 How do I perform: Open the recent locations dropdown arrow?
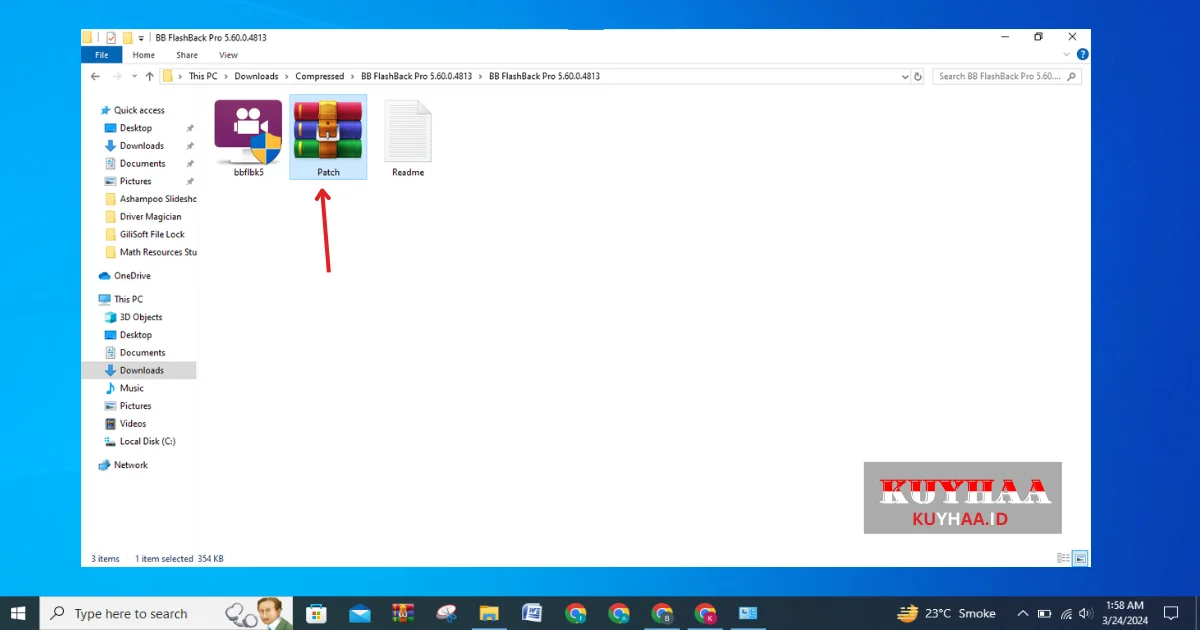click(133, 76)
